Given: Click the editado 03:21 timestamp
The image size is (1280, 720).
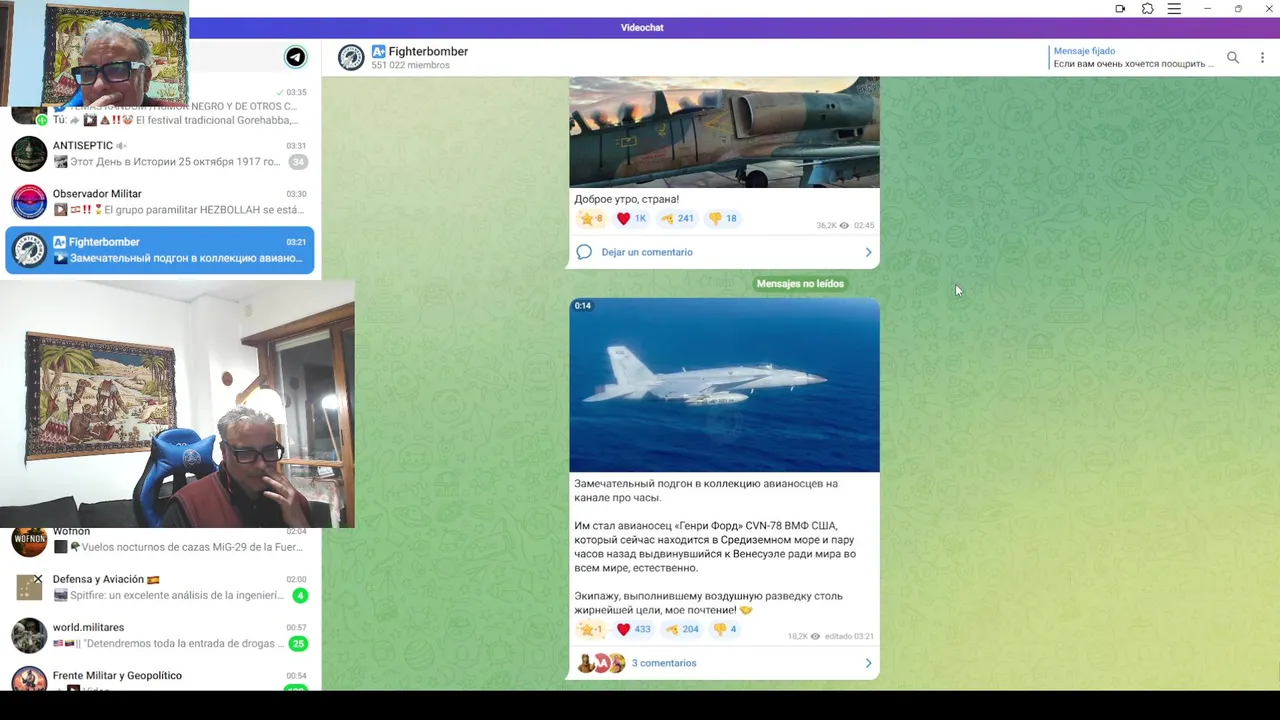Looking at the screenshot, I should pyautogui.click(x=849, y=636).
